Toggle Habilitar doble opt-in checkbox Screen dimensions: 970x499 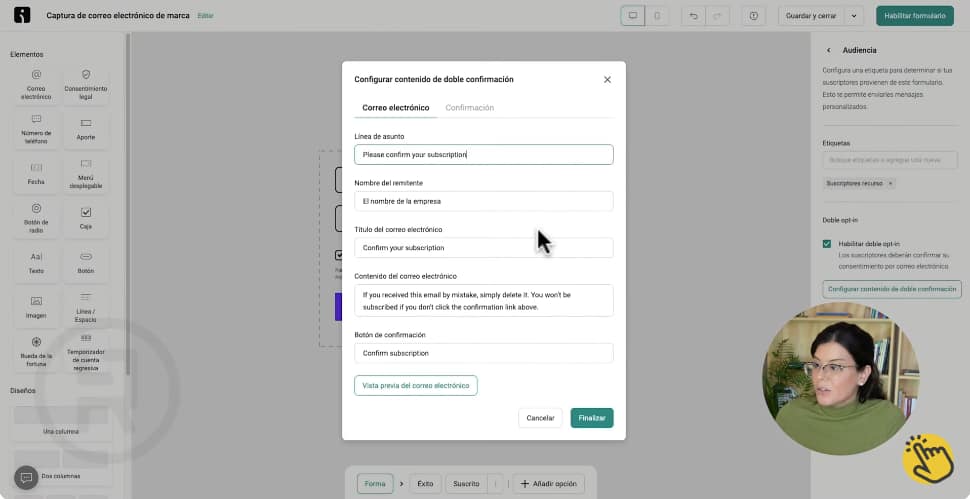click(826, 244)
